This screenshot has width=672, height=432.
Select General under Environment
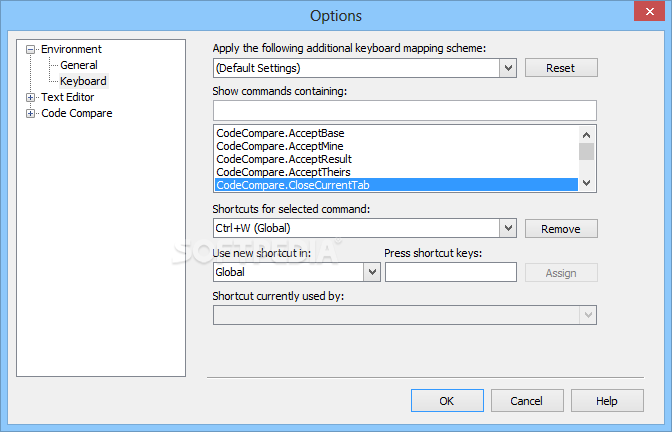click(x=79, y=65)
